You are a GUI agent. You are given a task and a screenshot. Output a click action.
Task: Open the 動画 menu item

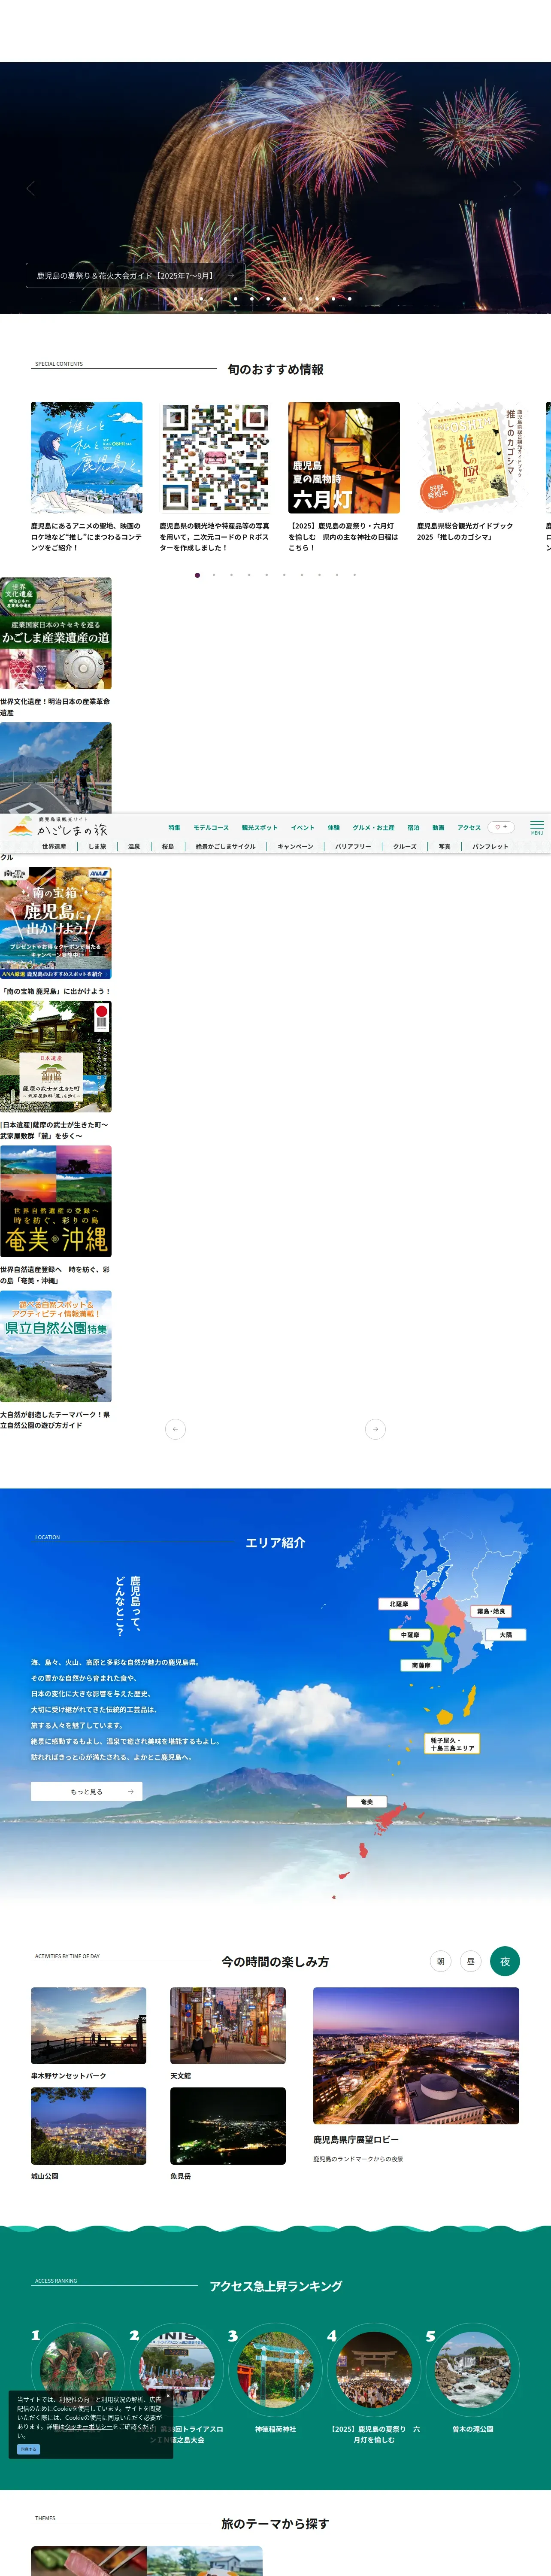[x=439, y=828]
